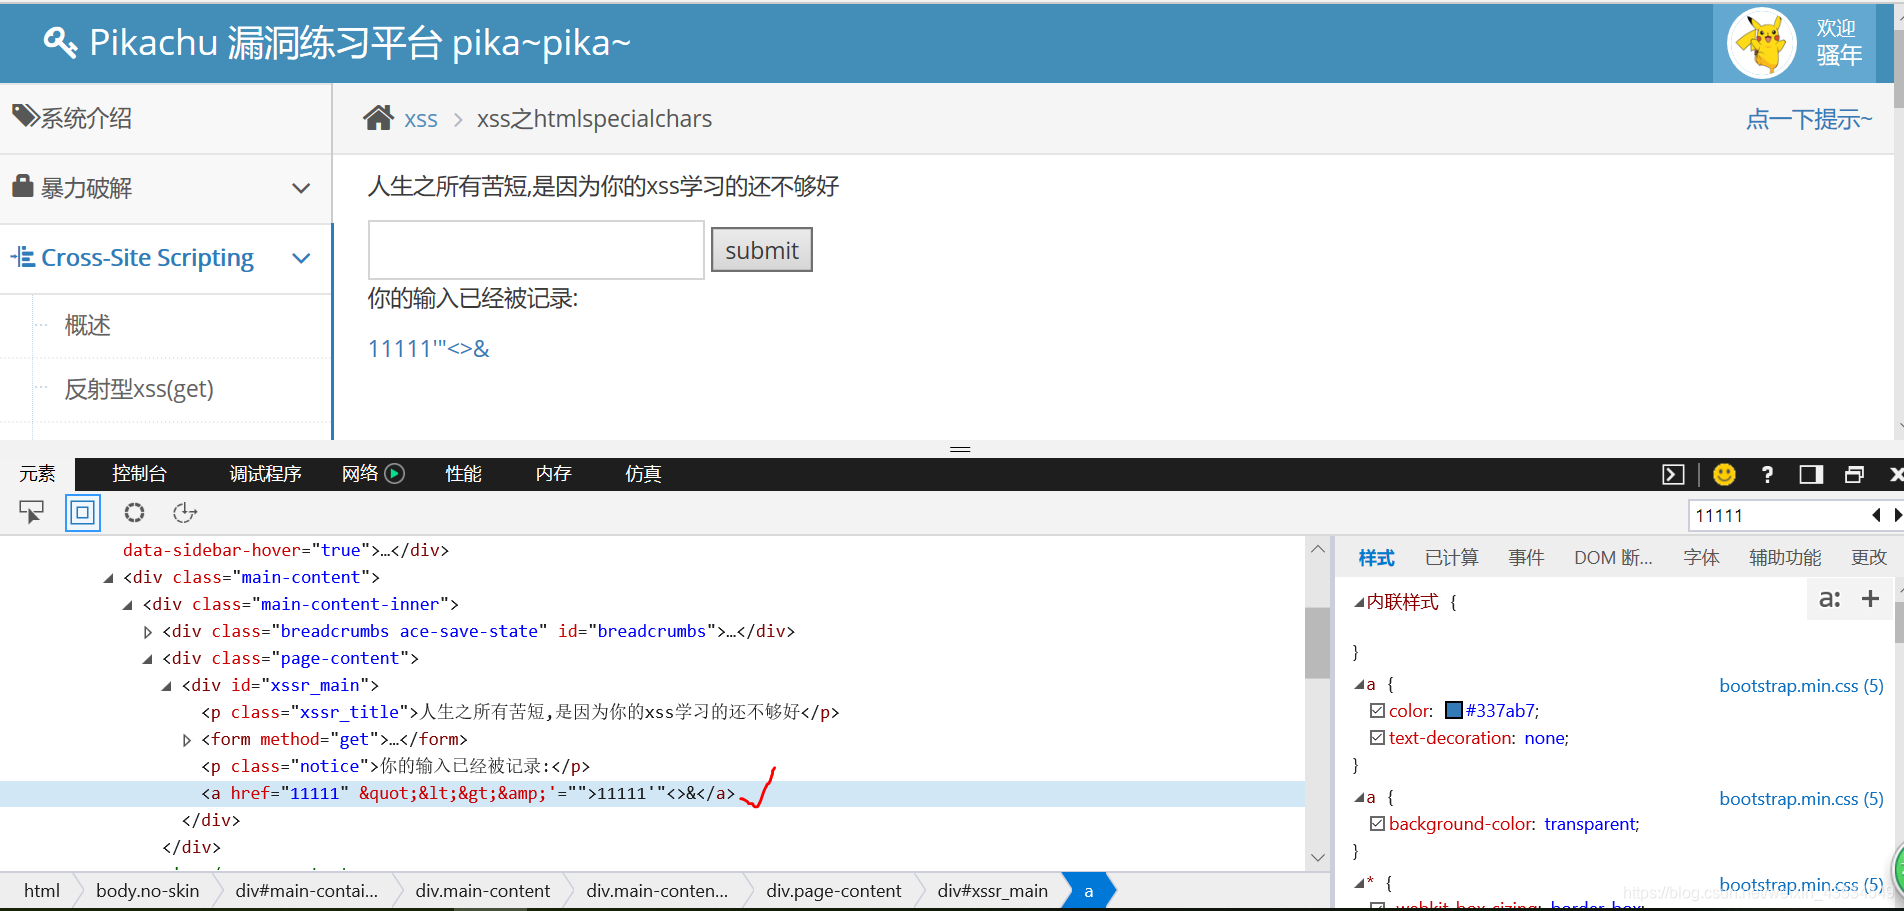Collapse the 内联样式 rule triangle
This screenshot has height=911, width=1904.
(1359, 602)
